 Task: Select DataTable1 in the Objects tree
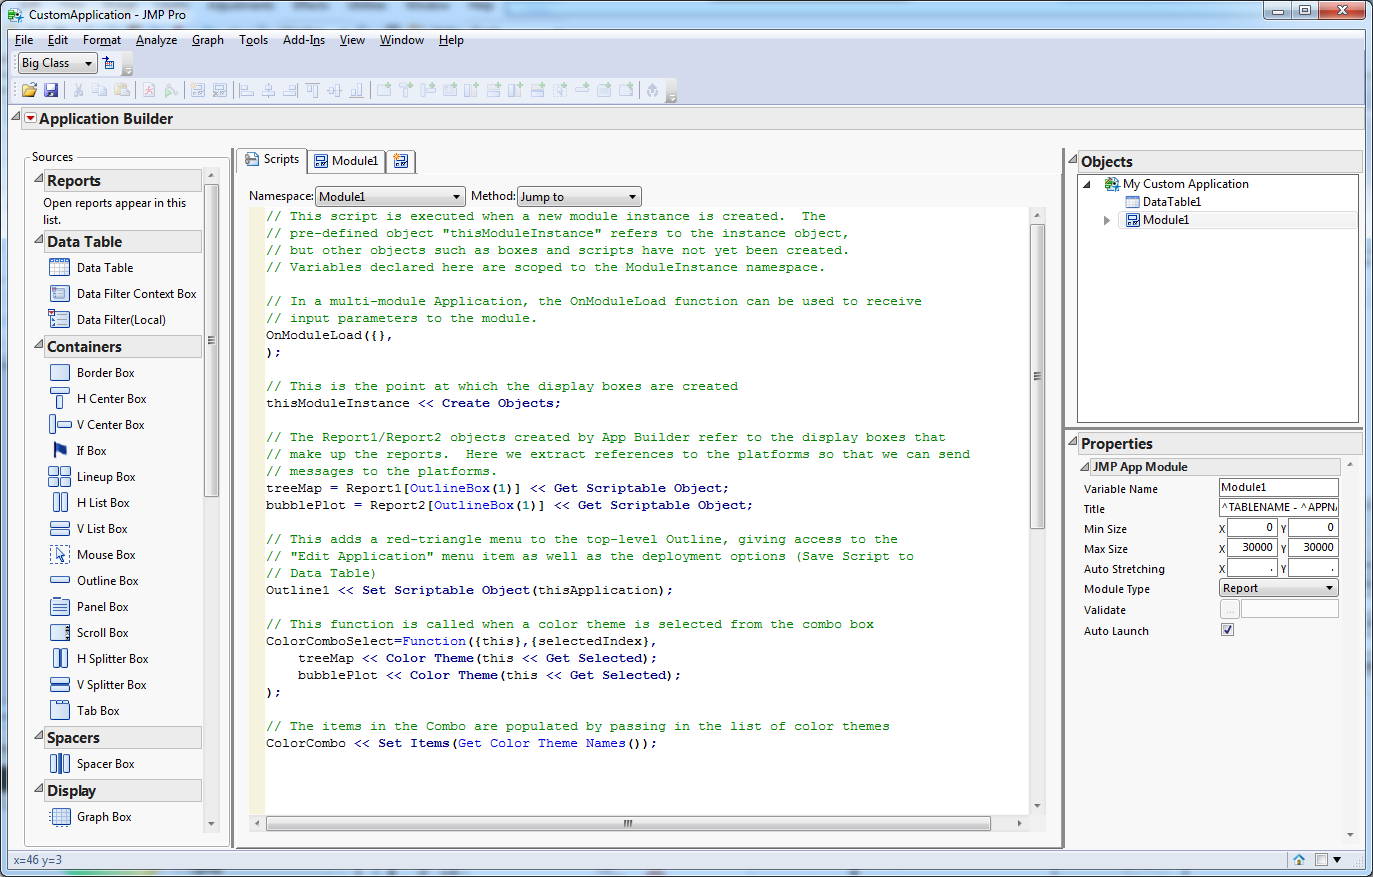pyautogui.click(x=1171, y=202)
